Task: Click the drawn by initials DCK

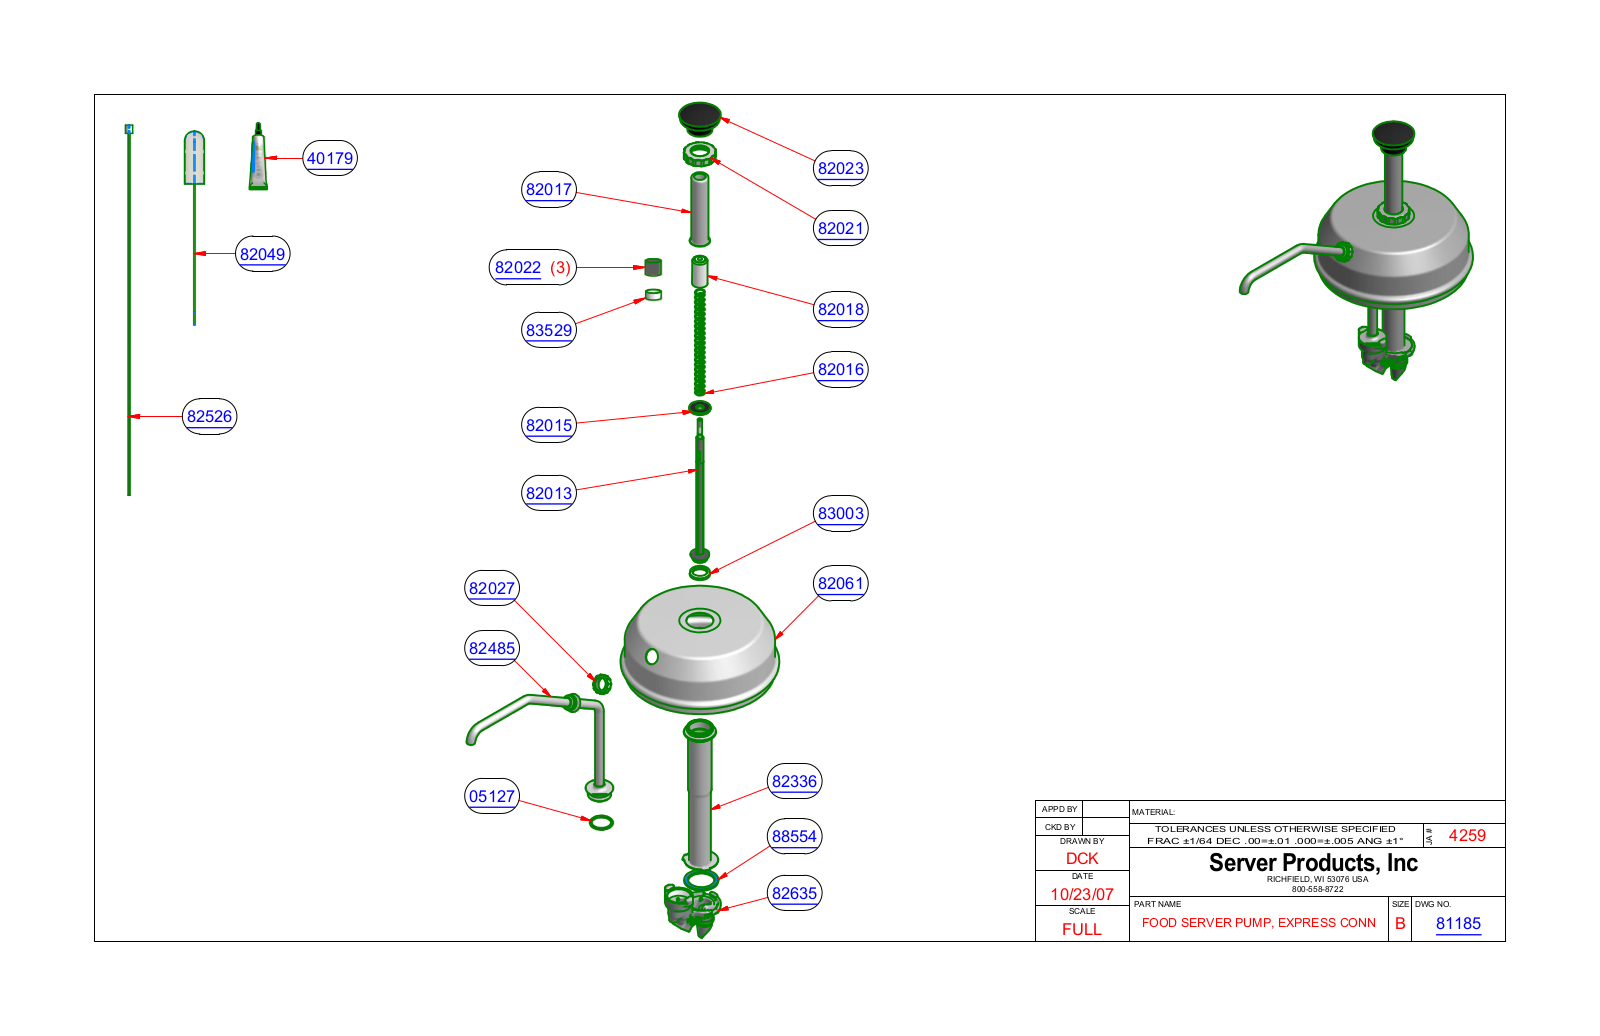Action: (1082, 858)
